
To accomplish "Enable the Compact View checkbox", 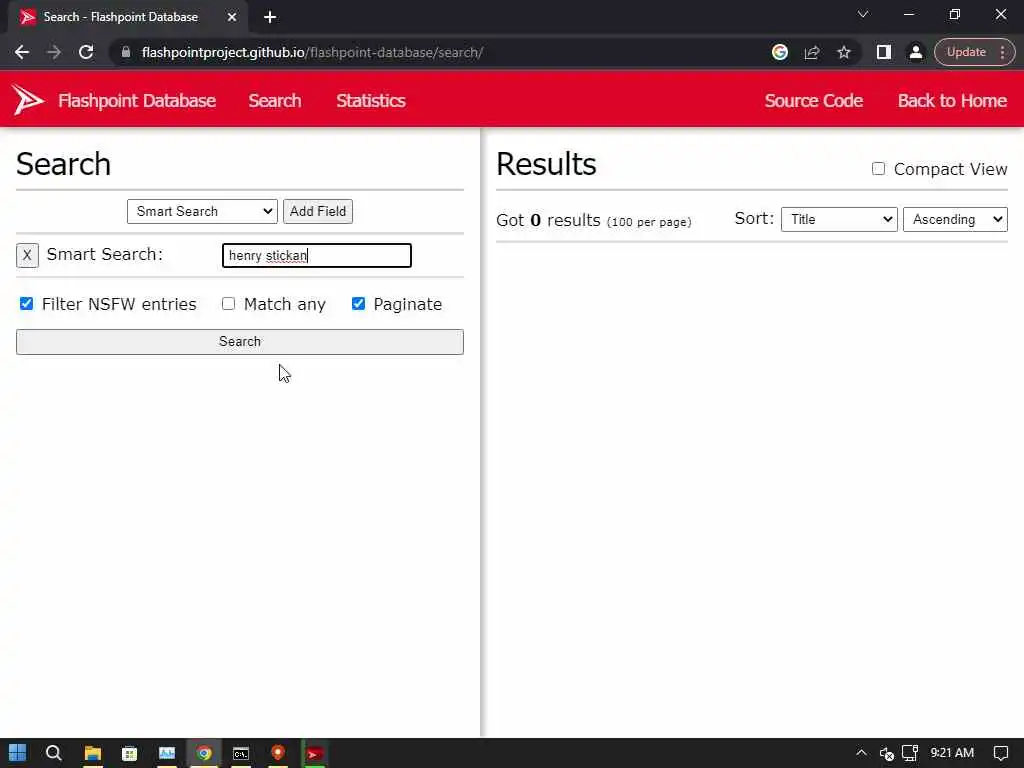I will pyautogui.click(x=878, y=168).
